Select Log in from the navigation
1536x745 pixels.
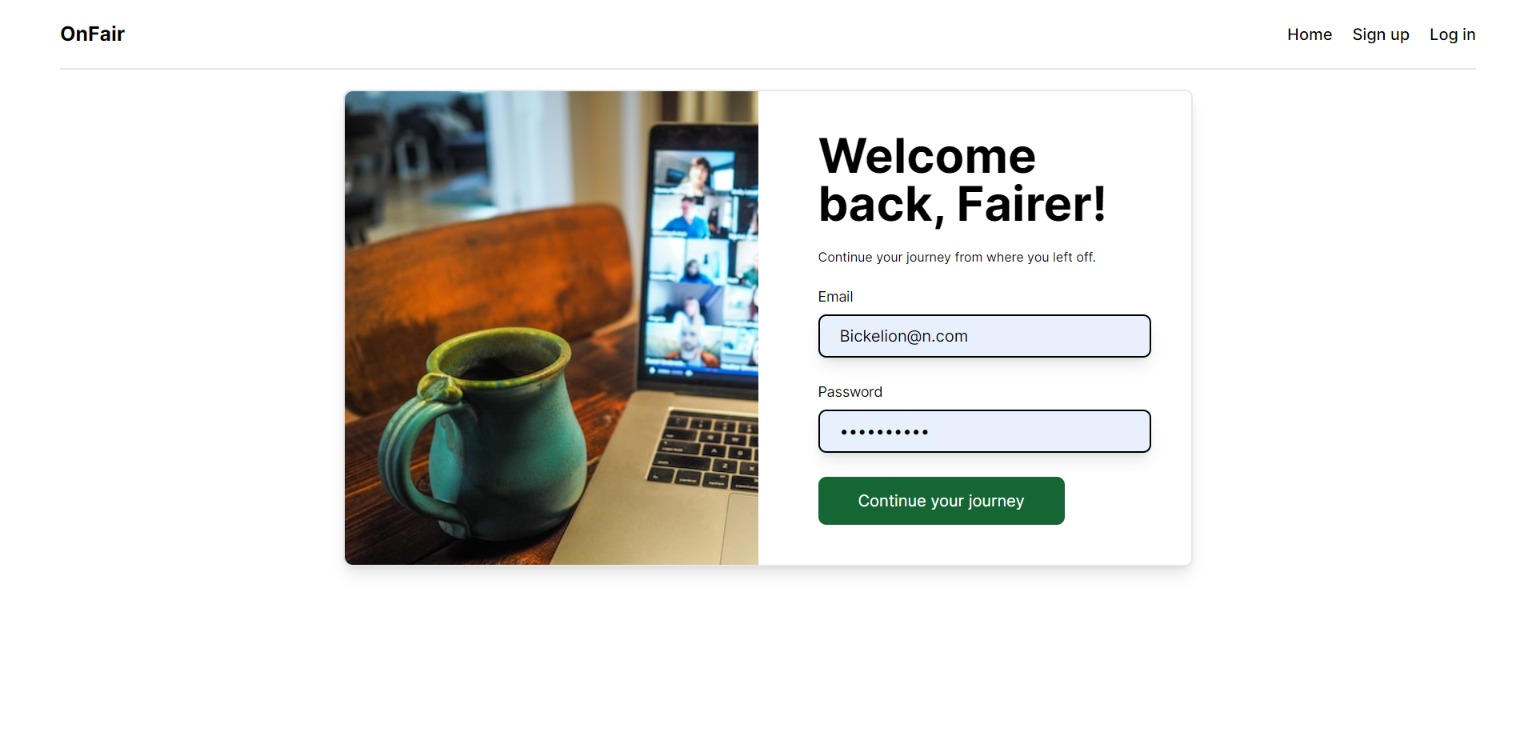(1452, 34)
